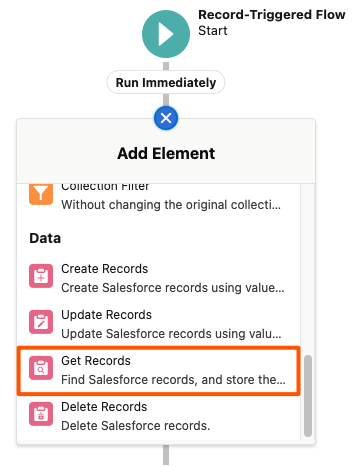Click 'Find Salesforce records, and store' description
Viewport: 361px width, 467px height.
pyautogui.click(x=173, y=380)
